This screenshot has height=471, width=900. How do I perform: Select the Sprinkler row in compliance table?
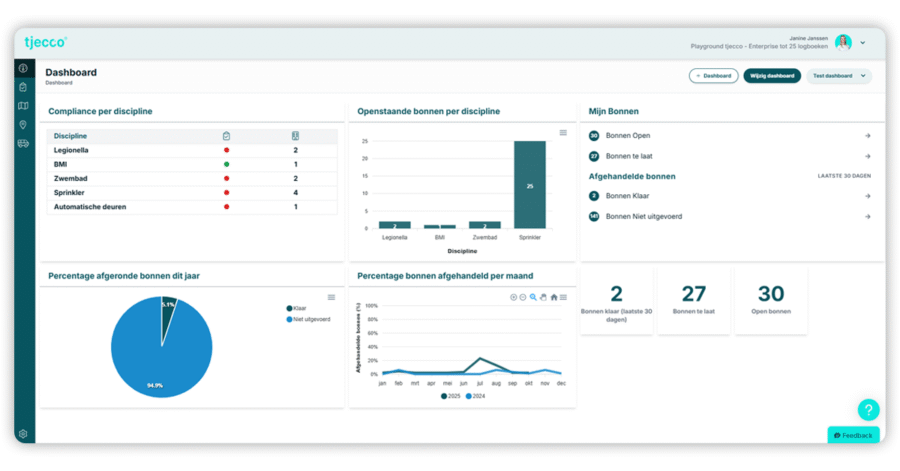click(x=192, y=193)
